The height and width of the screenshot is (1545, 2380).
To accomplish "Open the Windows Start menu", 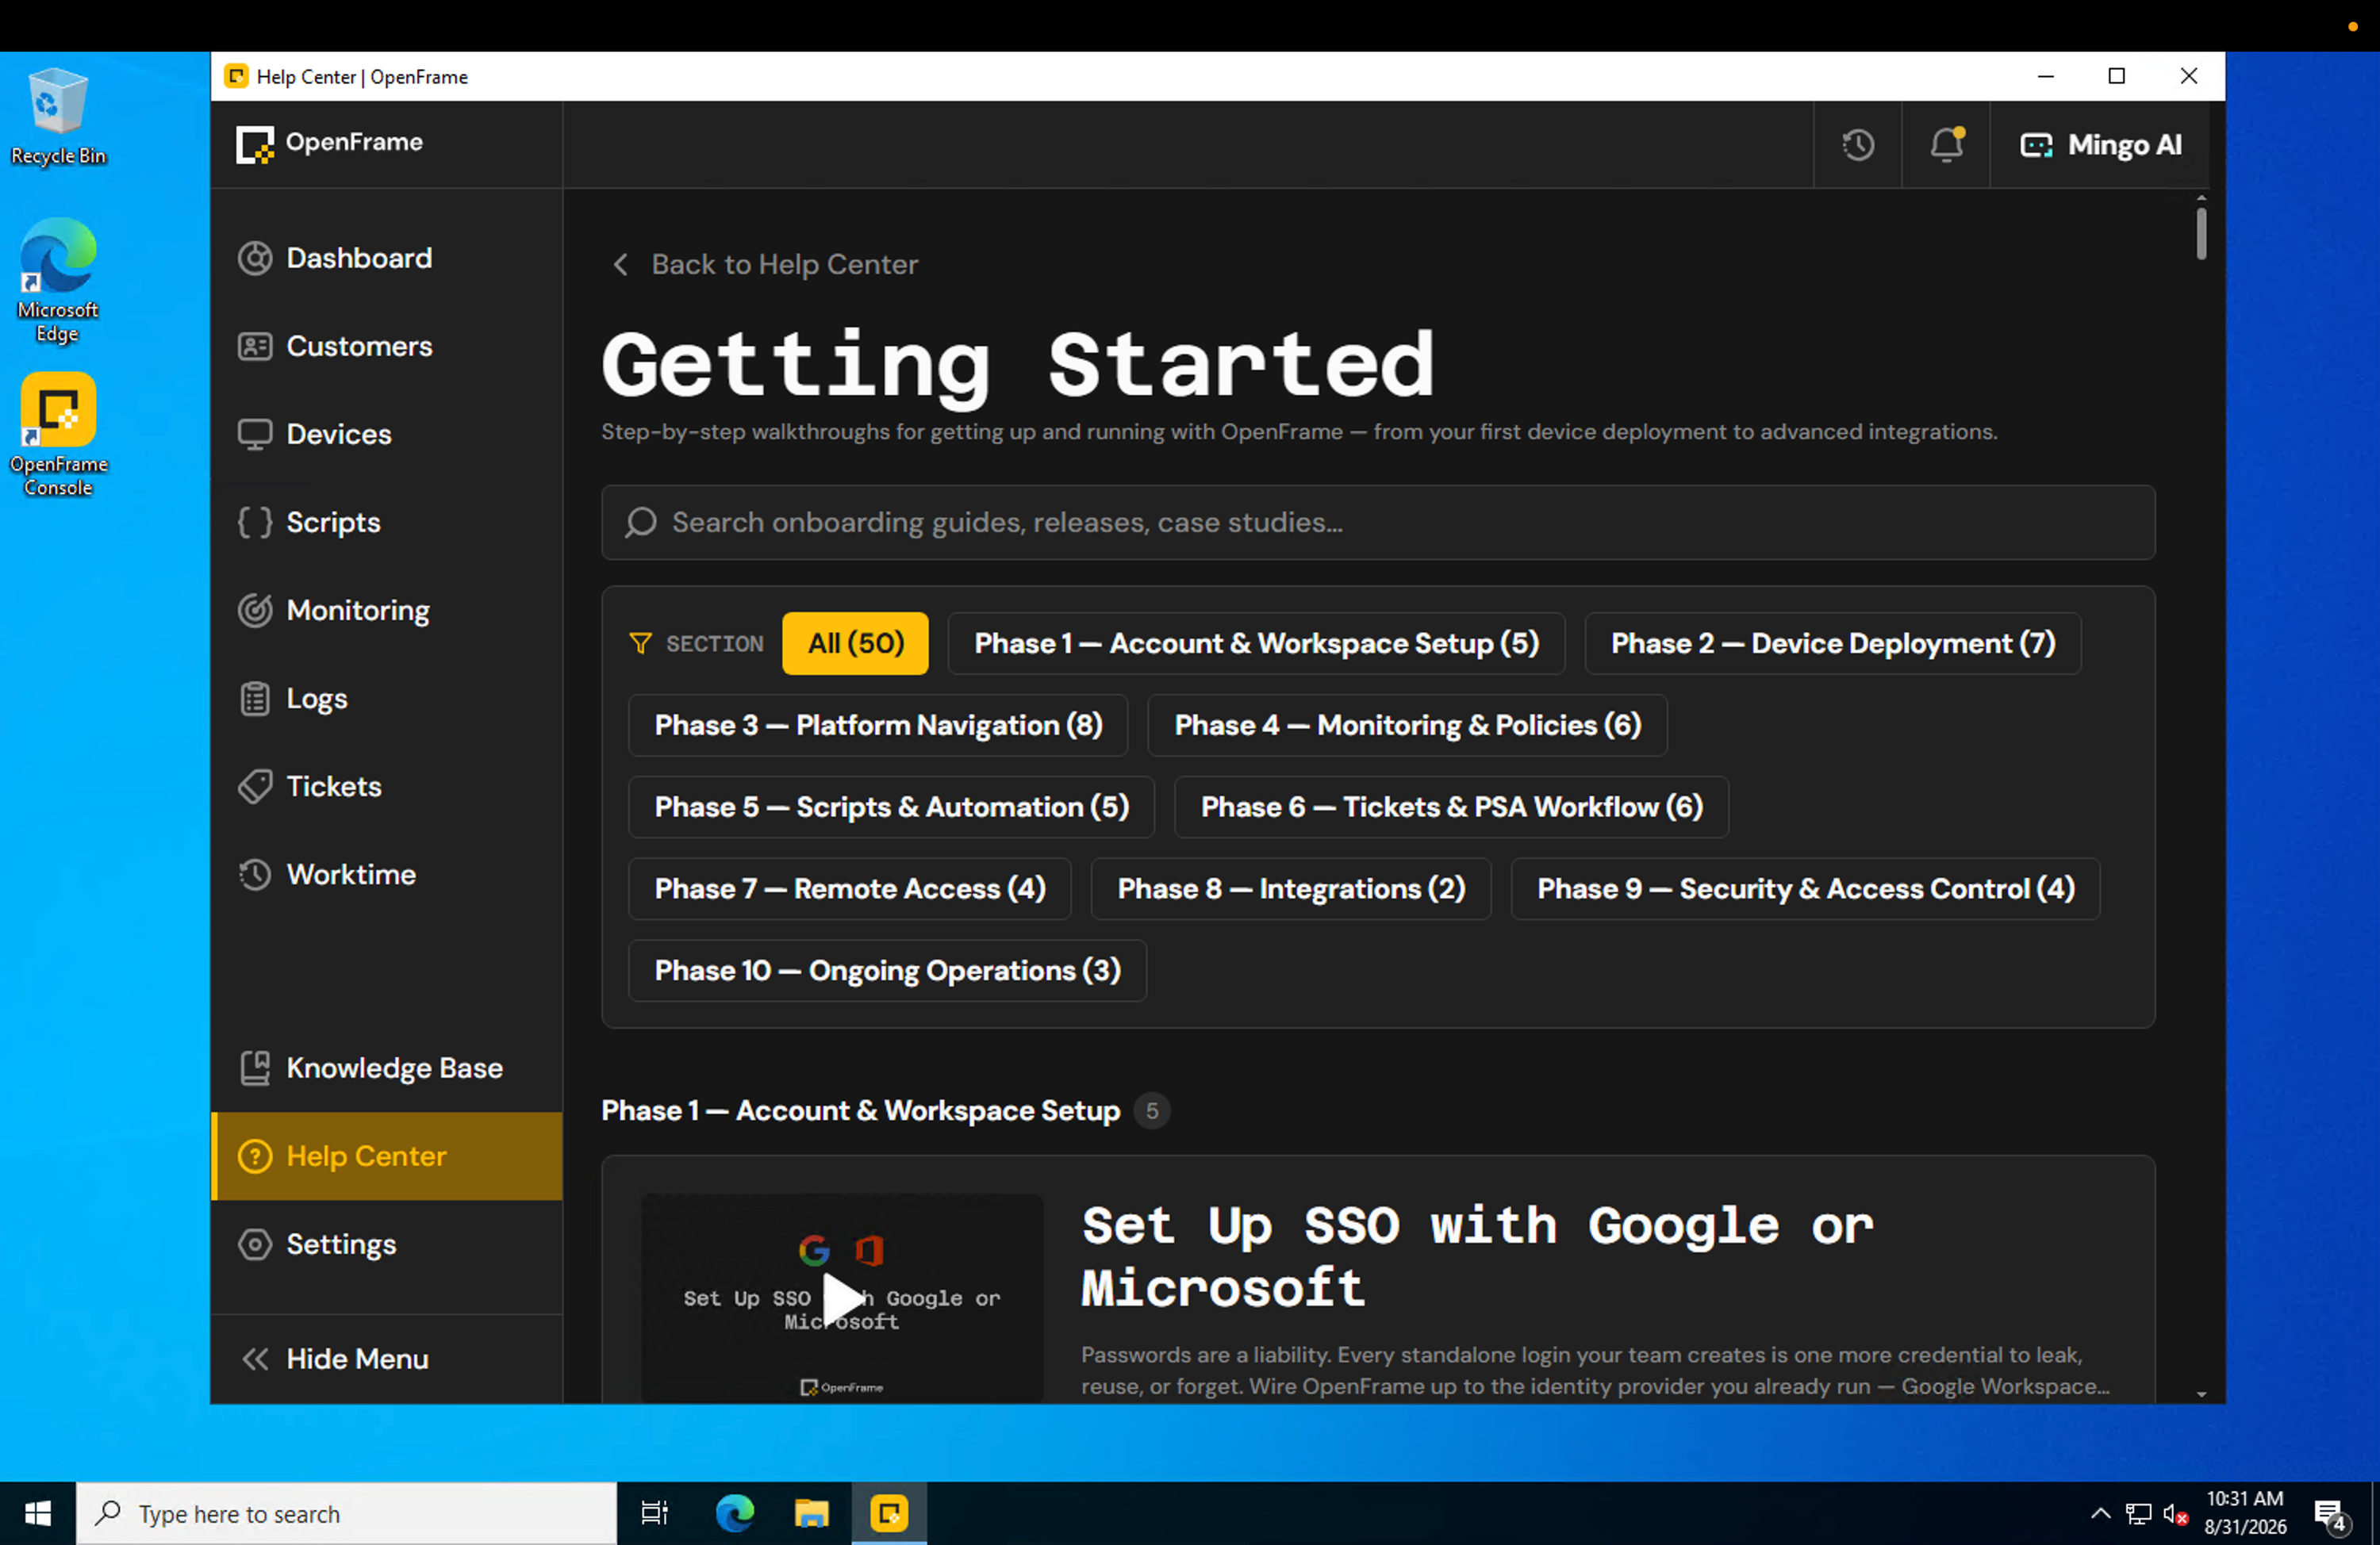I will click(38, 1514).
